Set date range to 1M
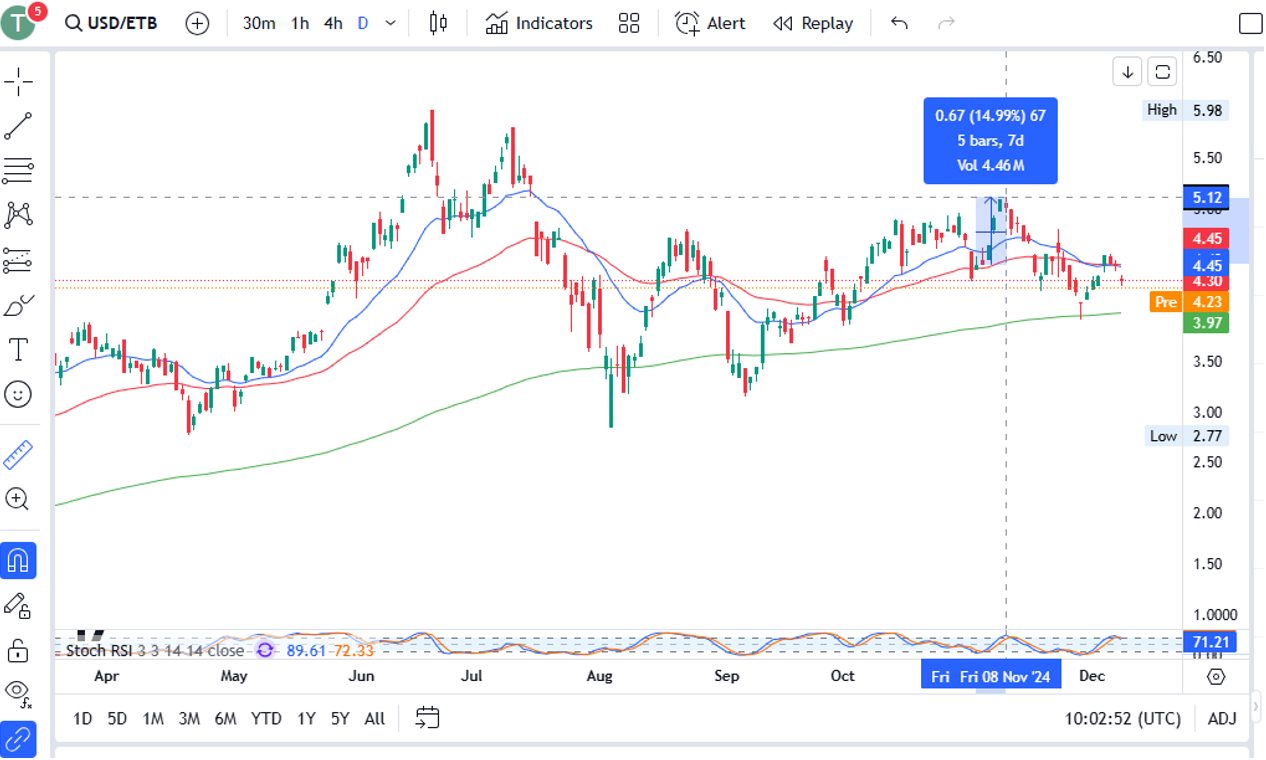 (153, 718)
